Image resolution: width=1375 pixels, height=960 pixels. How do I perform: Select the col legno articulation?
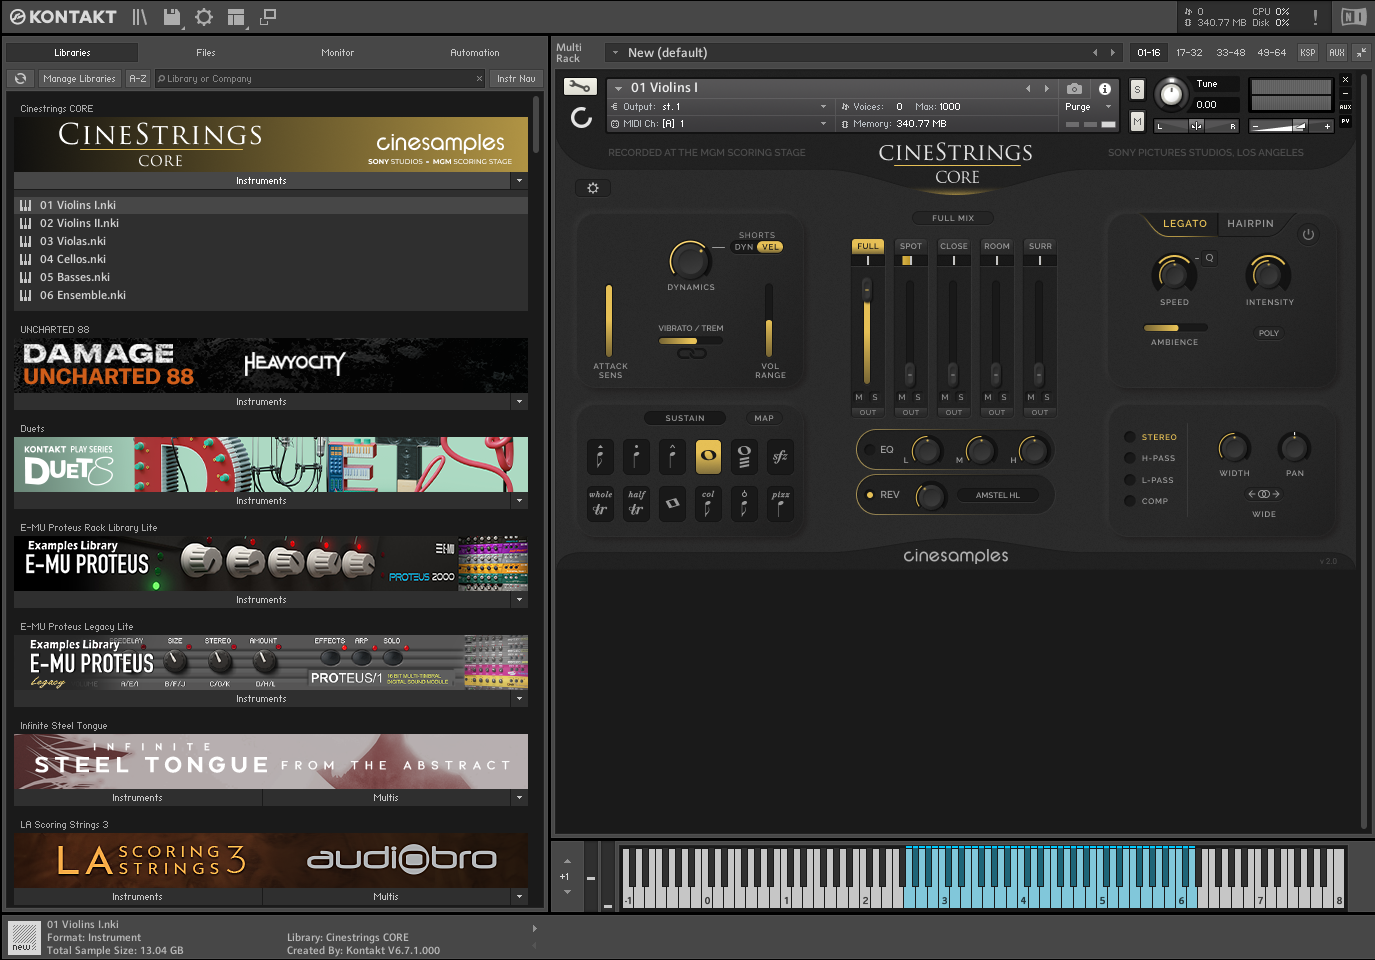coord(708,503)
